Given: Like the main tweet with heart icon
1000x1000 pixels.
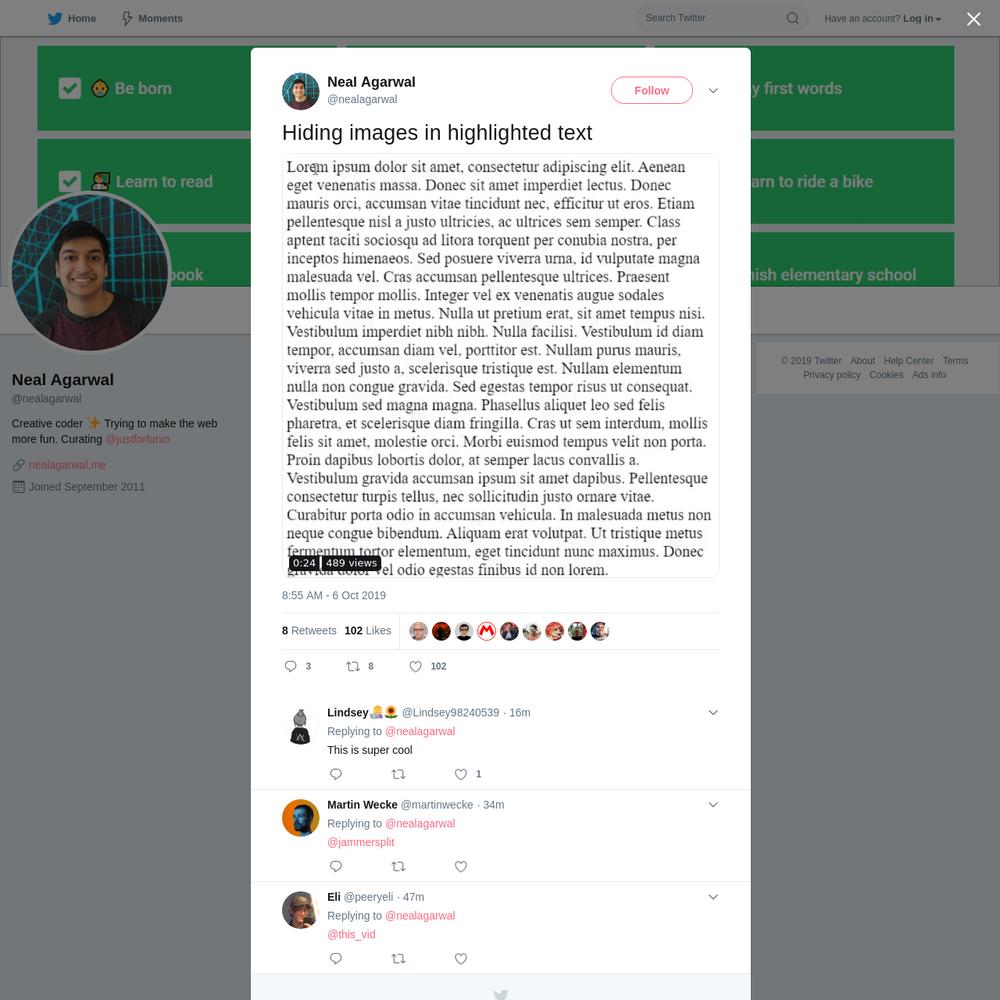Looking at the screenshot, I should [x=415, y=666].
